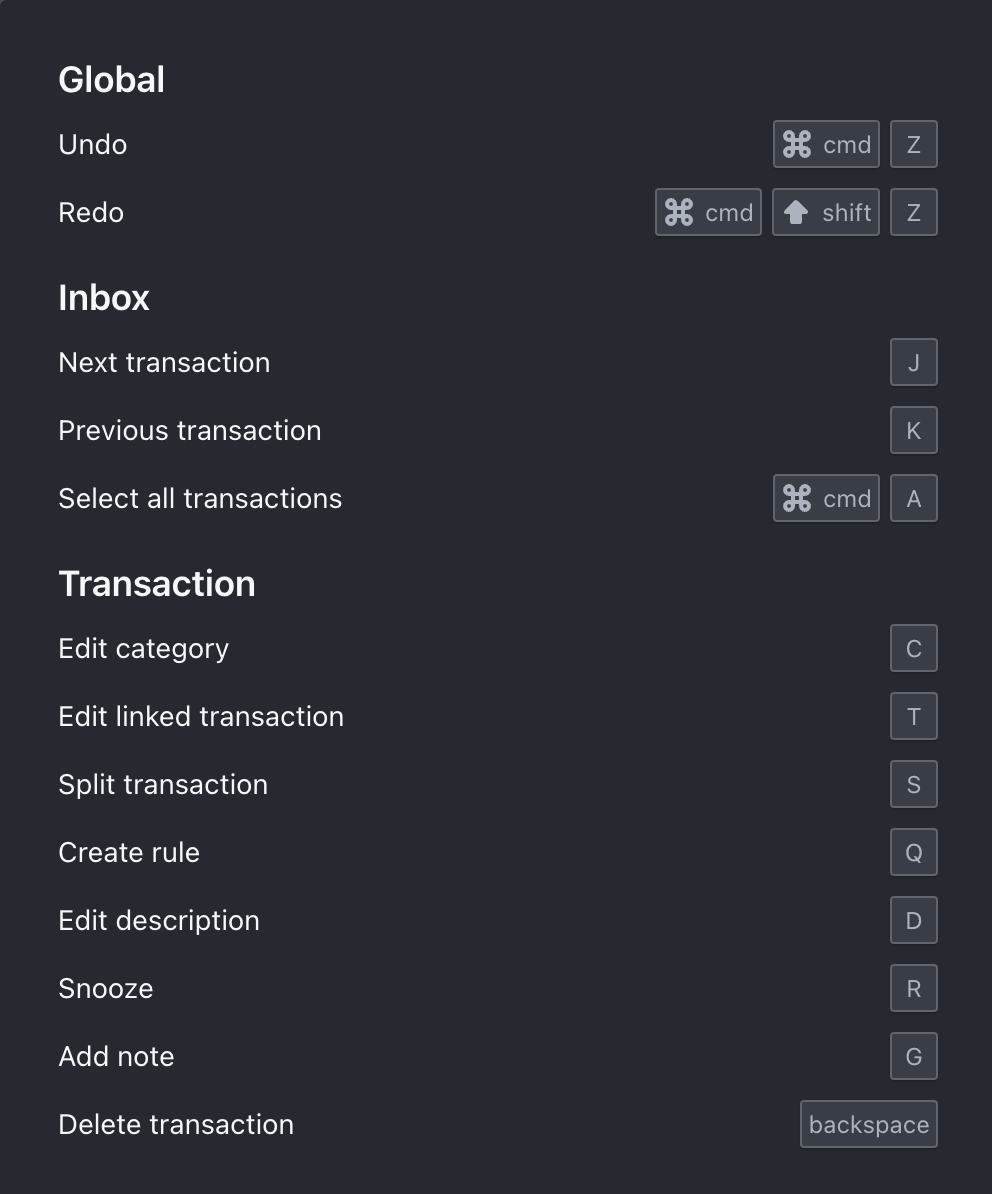Click the J key badge for Next transaction
The height and width of the screenshot is (1194, 992).
(x=913, y=362)
